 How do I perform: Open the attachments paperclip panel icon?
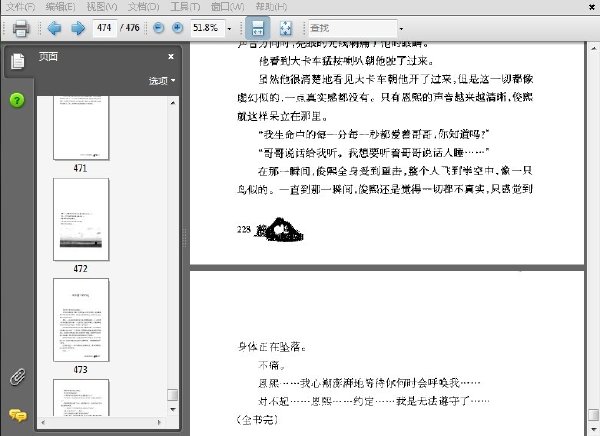click(18, 377)
